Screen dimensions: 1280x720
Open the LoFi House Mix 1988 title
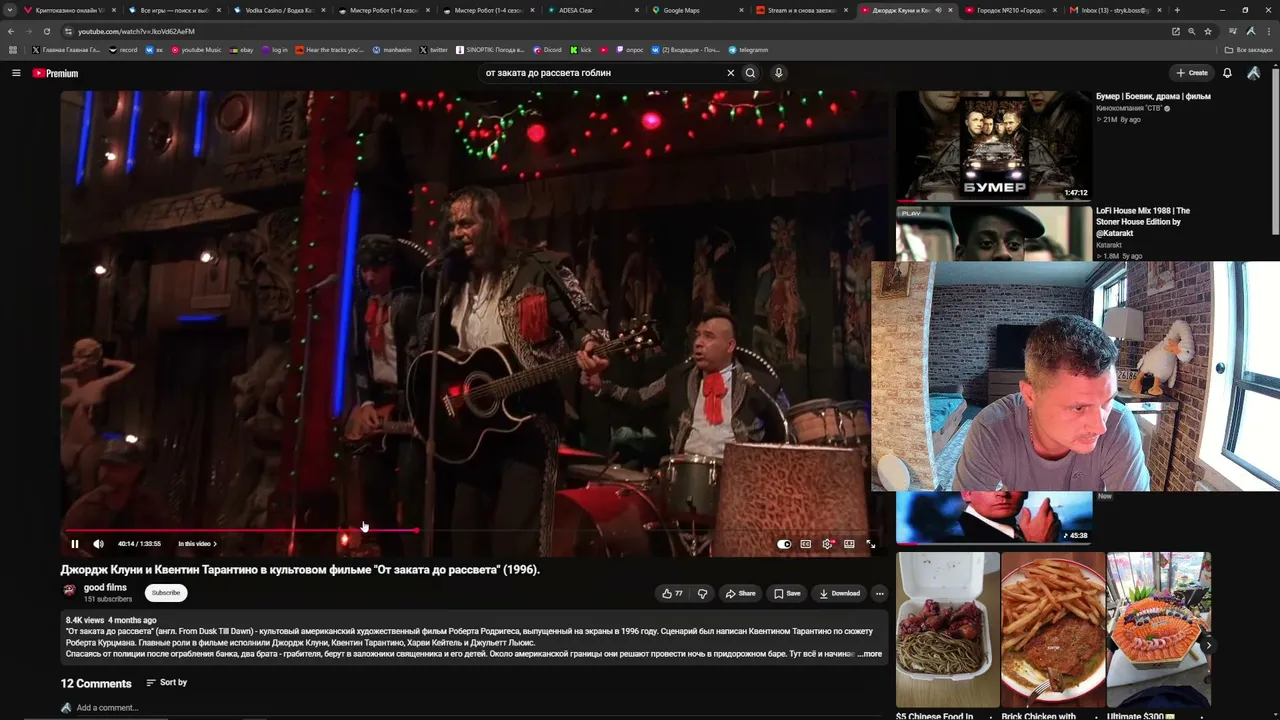point(1143,222)
